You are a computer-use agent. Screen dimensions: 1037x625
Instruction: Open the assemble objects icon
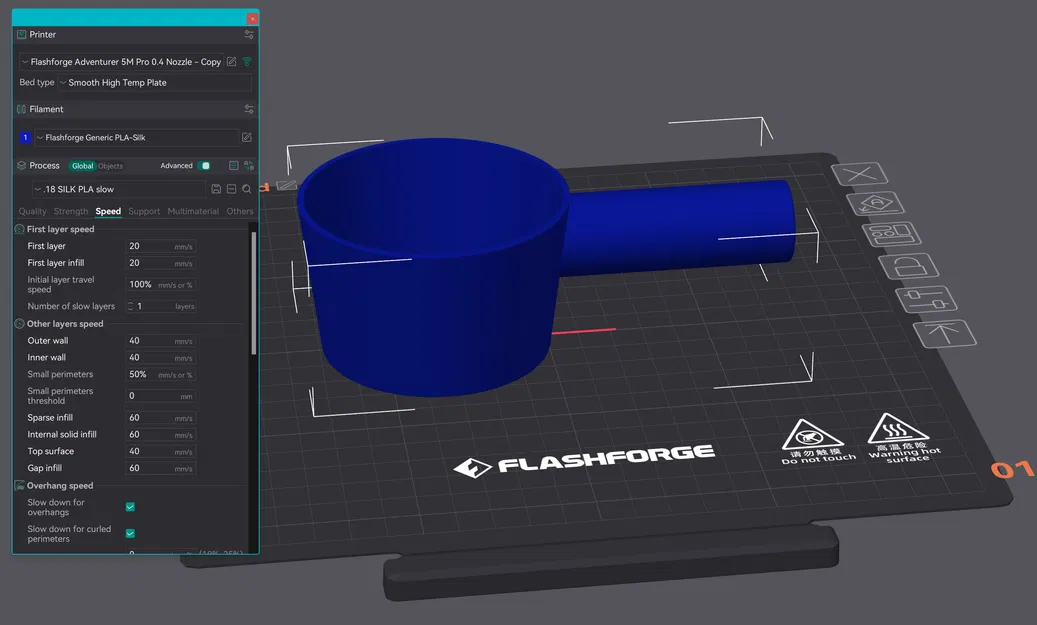(891, 233)
